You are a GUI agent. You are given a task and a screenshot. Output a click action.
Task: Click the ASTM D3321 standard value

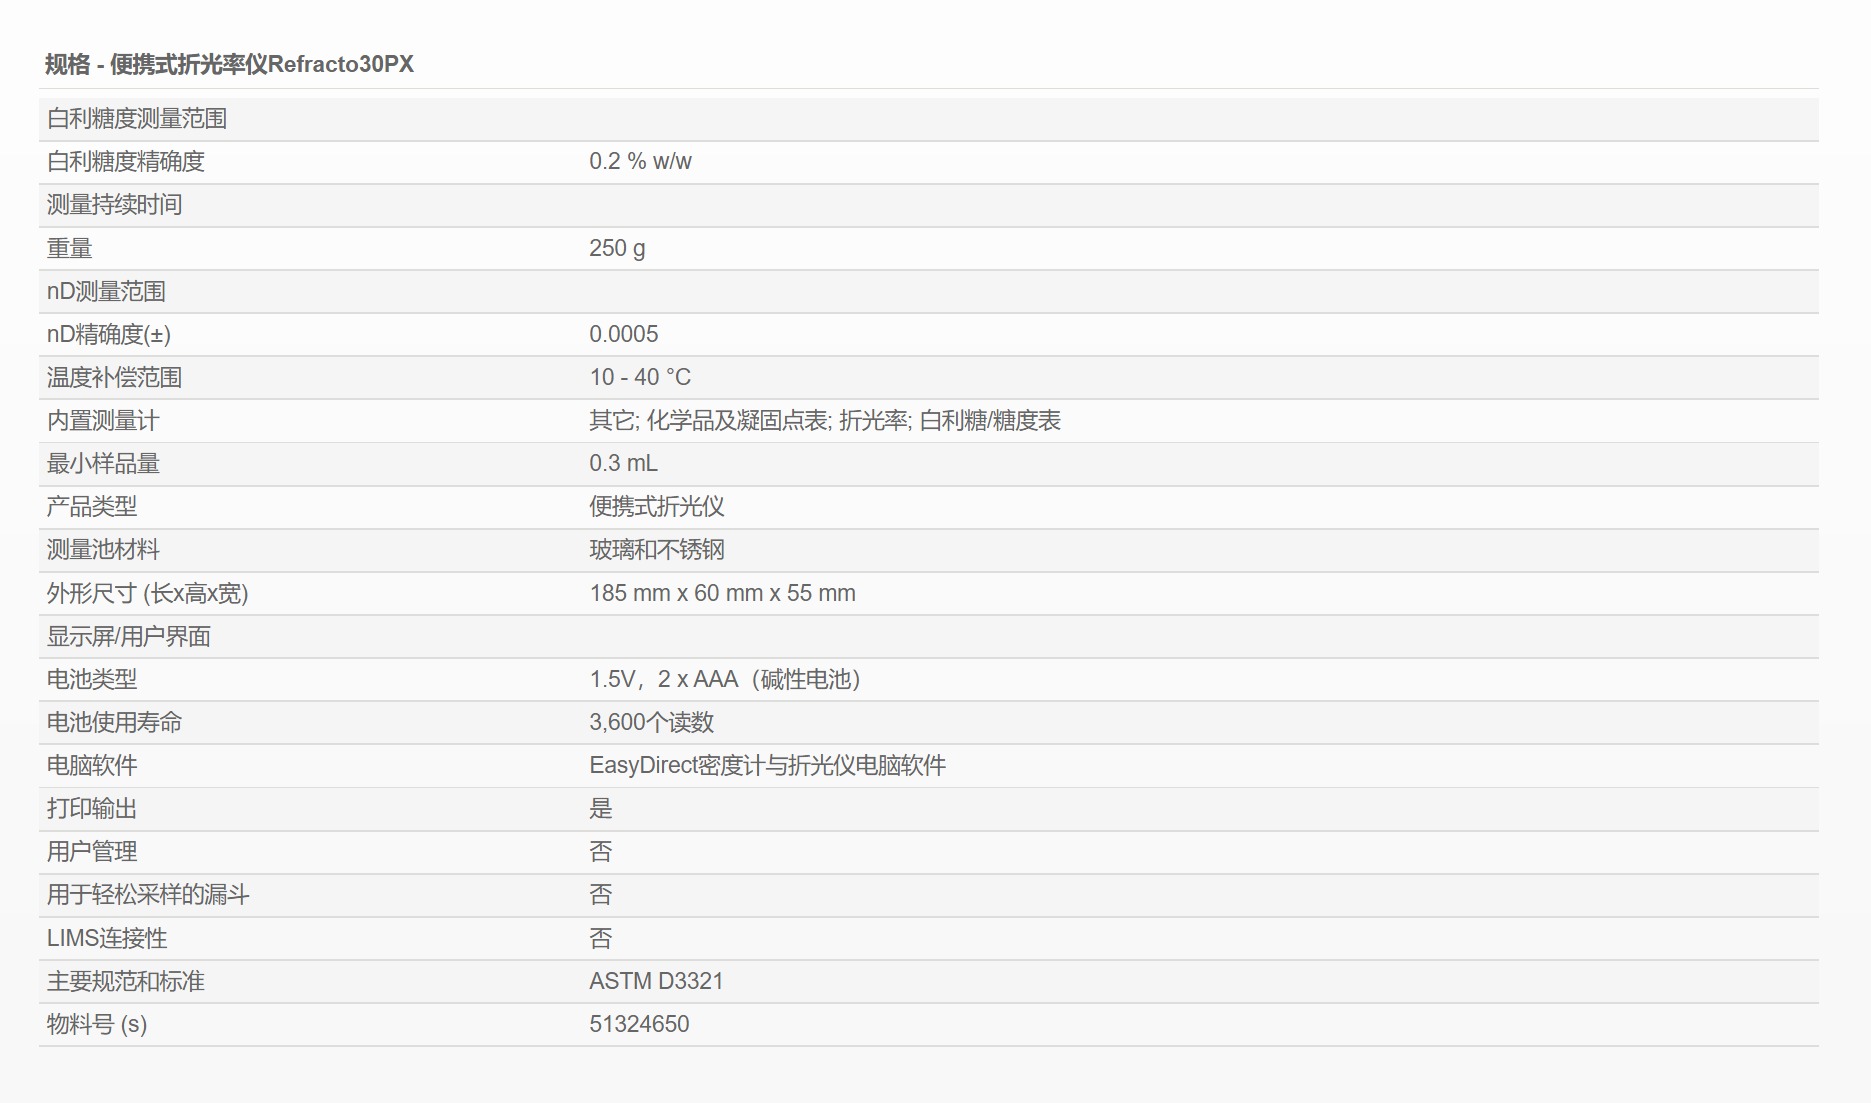click(656, 982)
